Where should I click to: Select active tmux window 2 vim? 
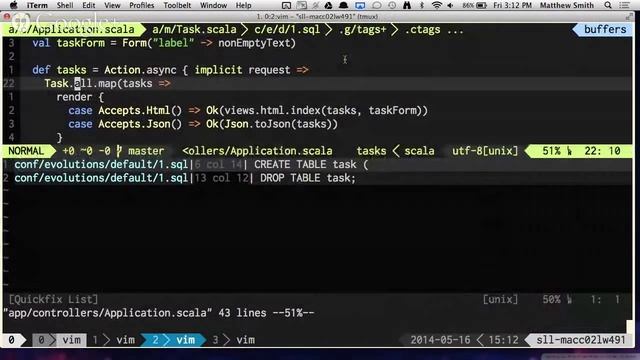pyautogui.click(x=173, y=340)
